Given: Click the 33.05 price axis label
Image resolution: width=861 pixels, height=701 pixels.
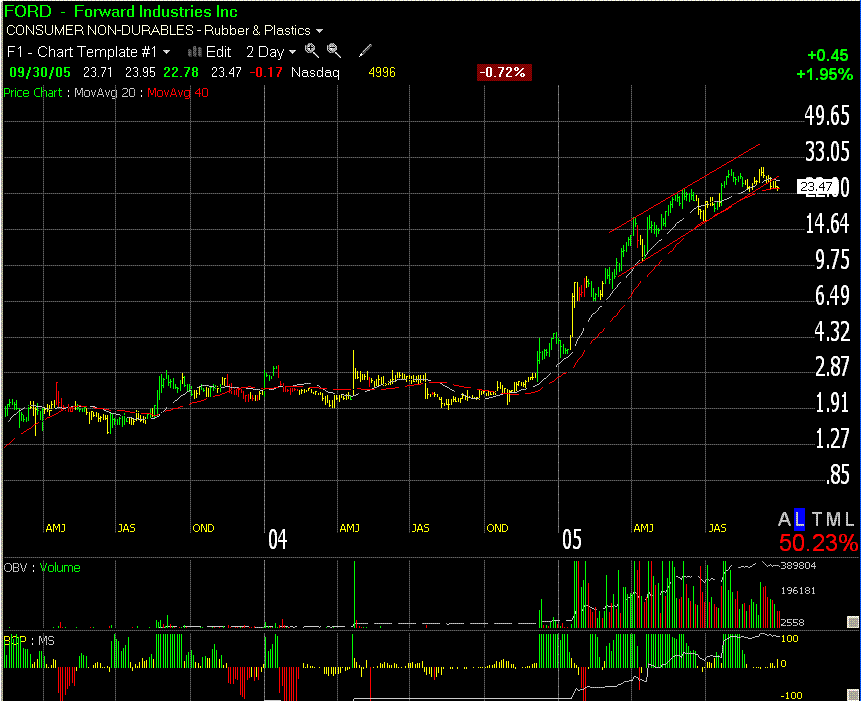Looking at the screenshot, I should click(x=827, y=152).
